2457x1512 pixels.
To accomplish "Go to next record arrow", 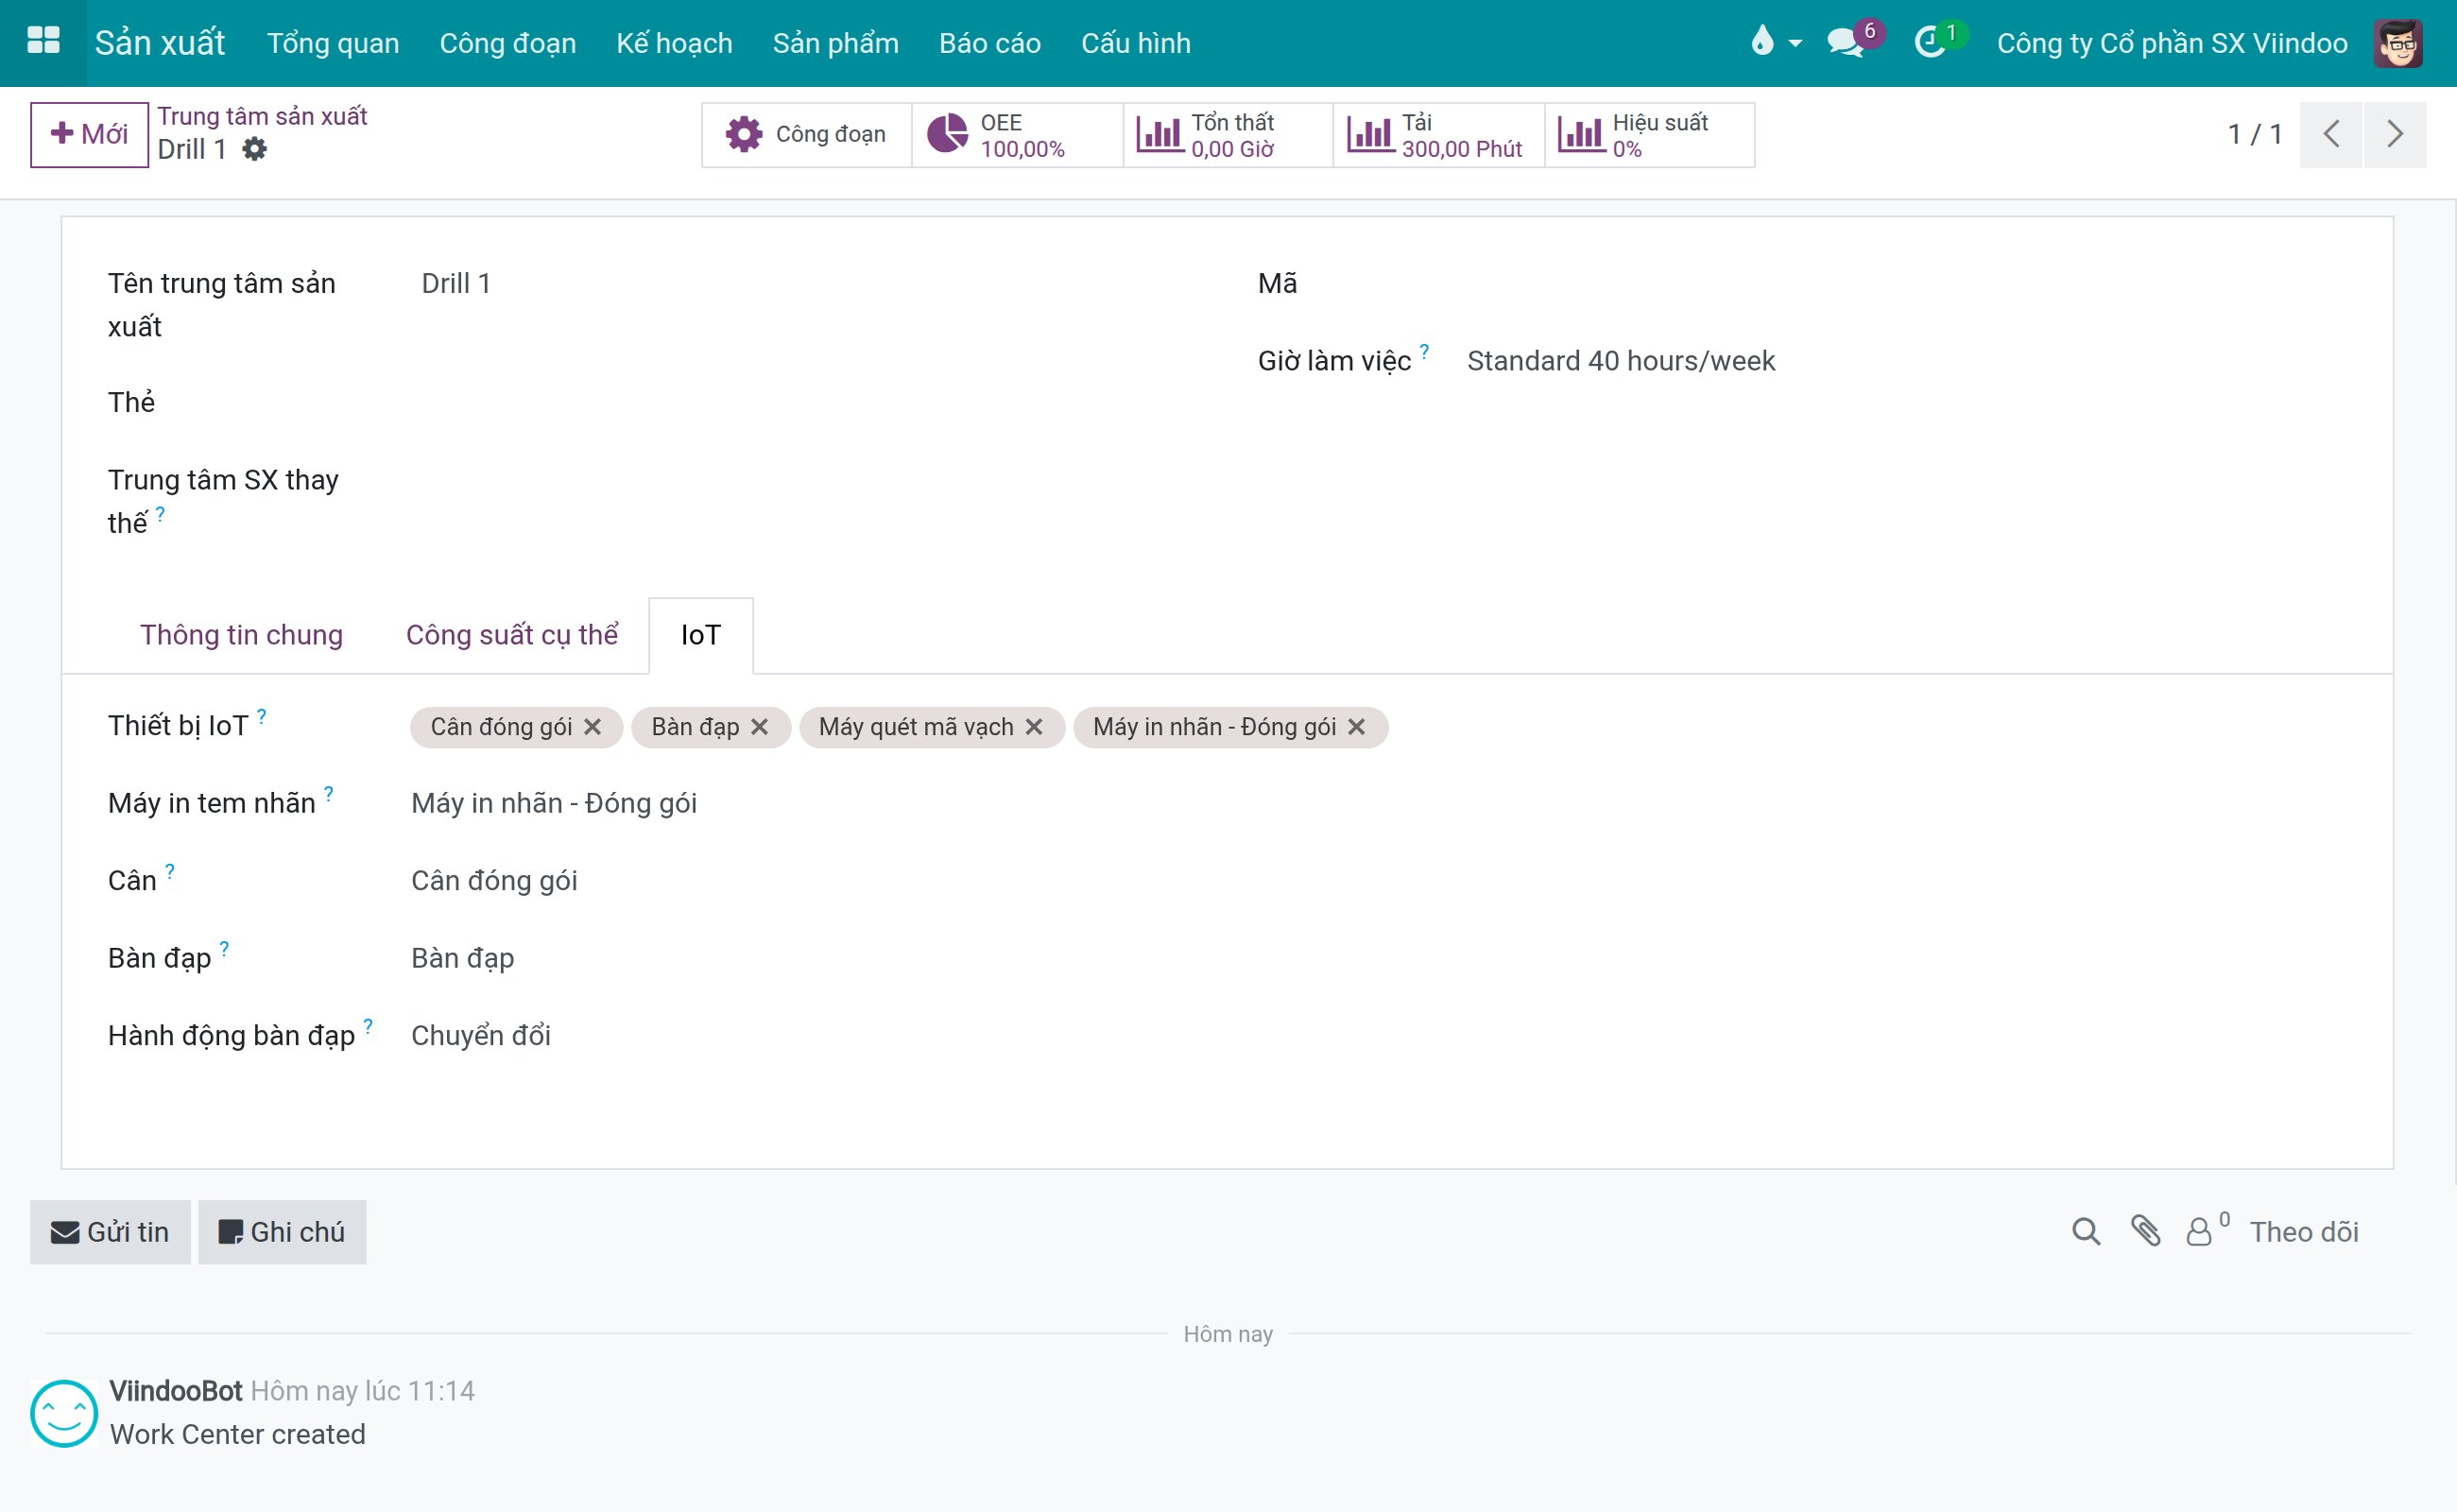I will pos(2395,134).
